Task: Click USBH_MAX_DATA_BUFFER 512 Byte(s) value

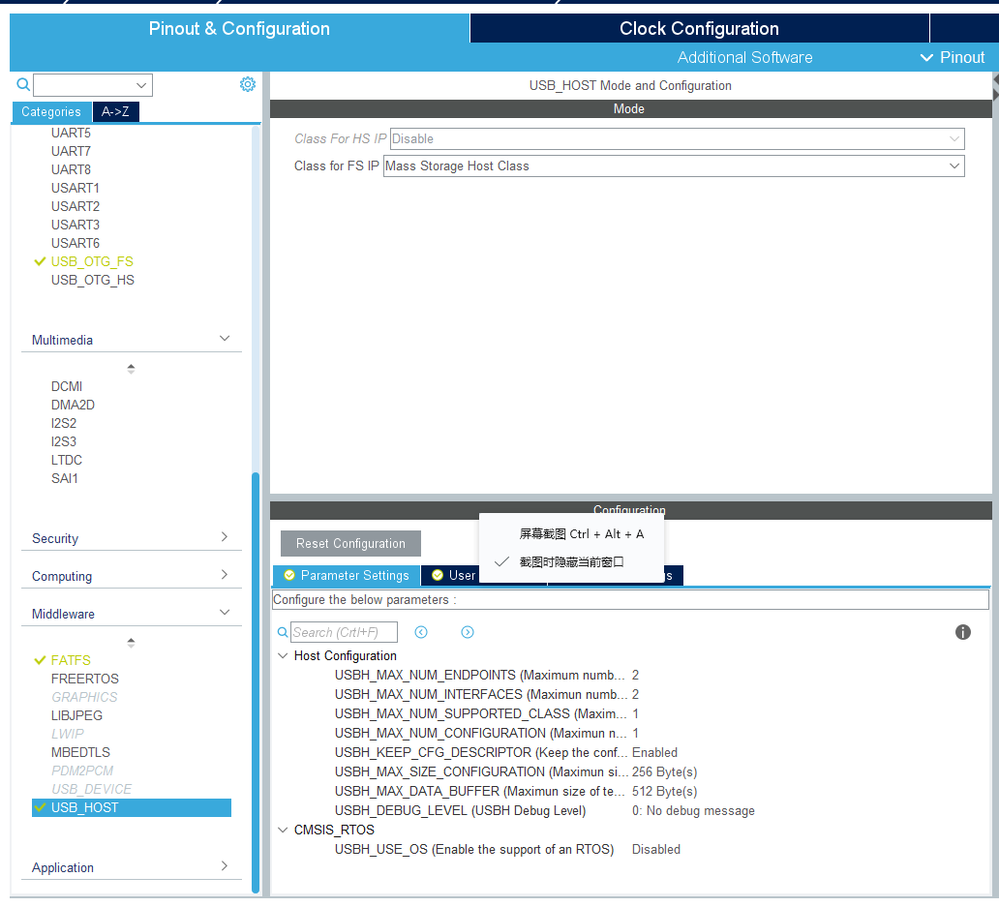Action: [665, 791]
